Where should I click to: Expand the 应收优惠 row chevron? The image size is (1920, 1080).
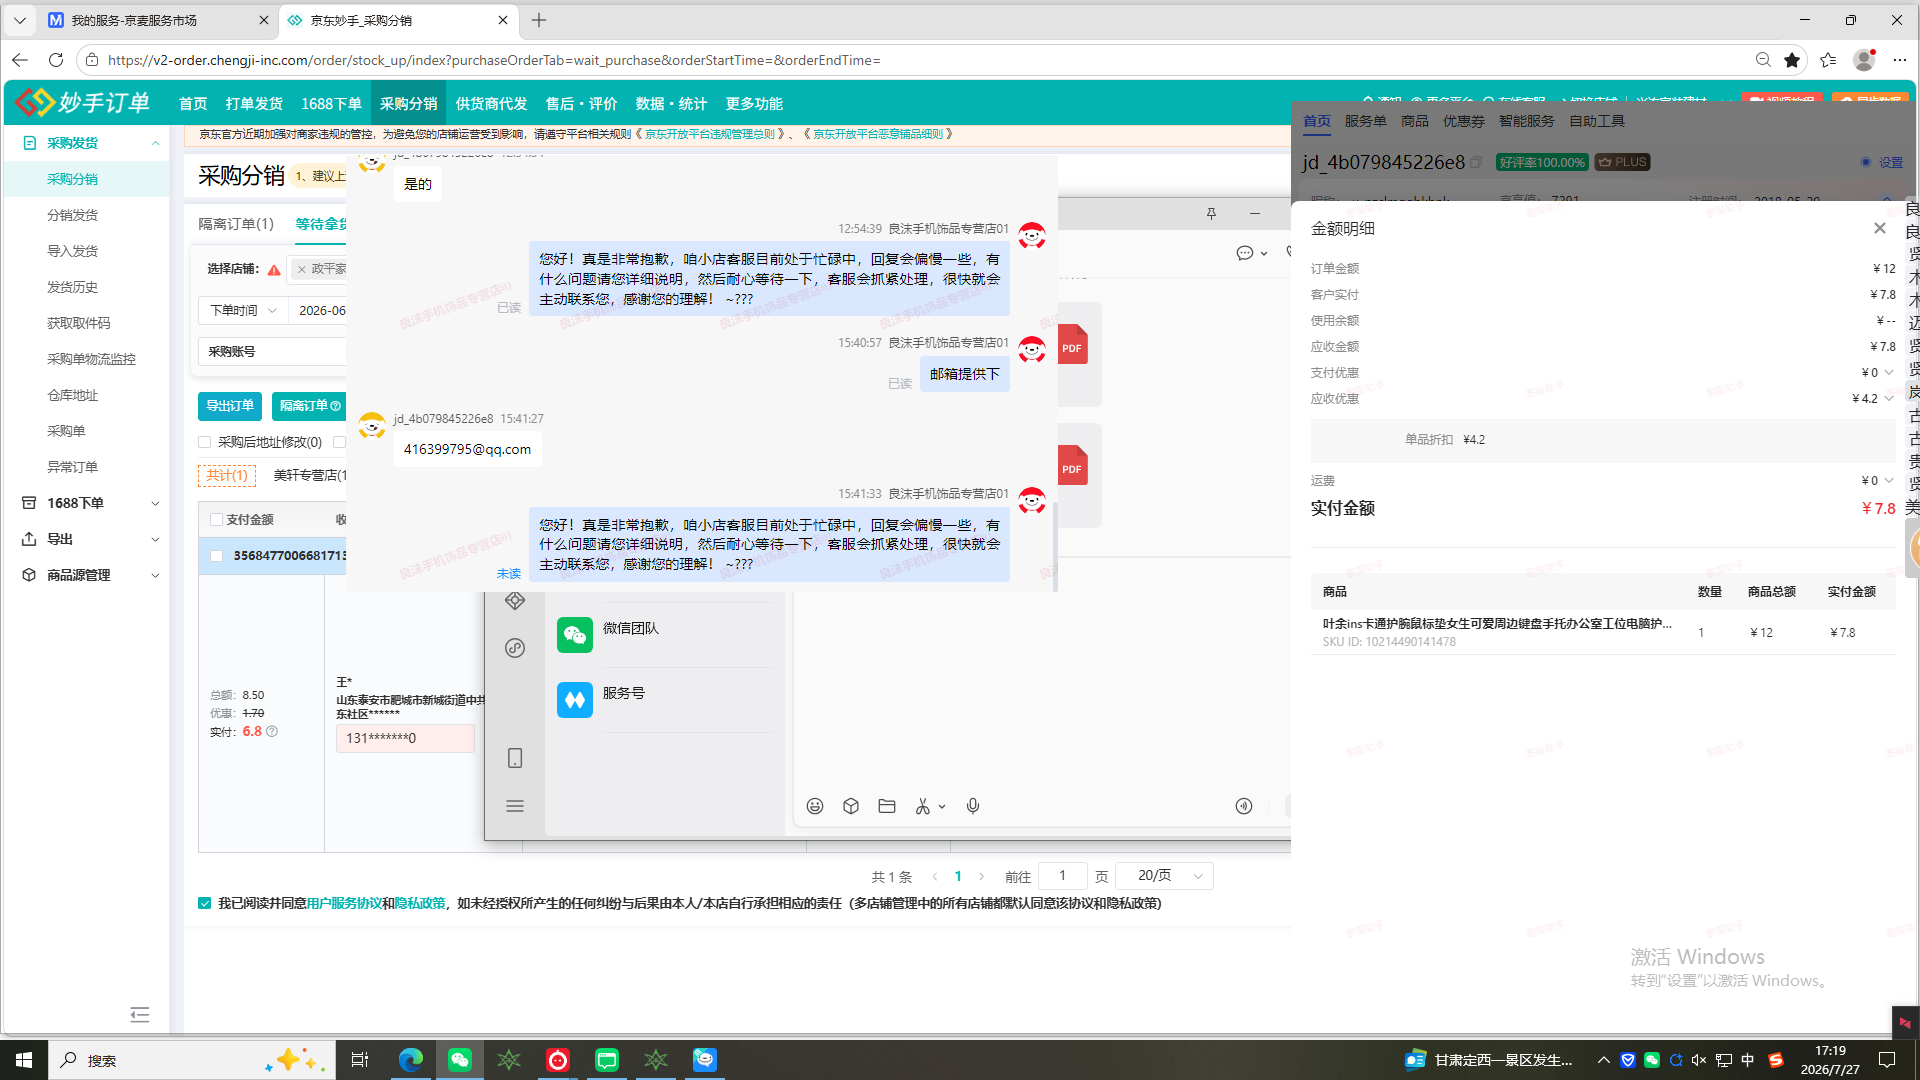click(x=1889, y=399)
